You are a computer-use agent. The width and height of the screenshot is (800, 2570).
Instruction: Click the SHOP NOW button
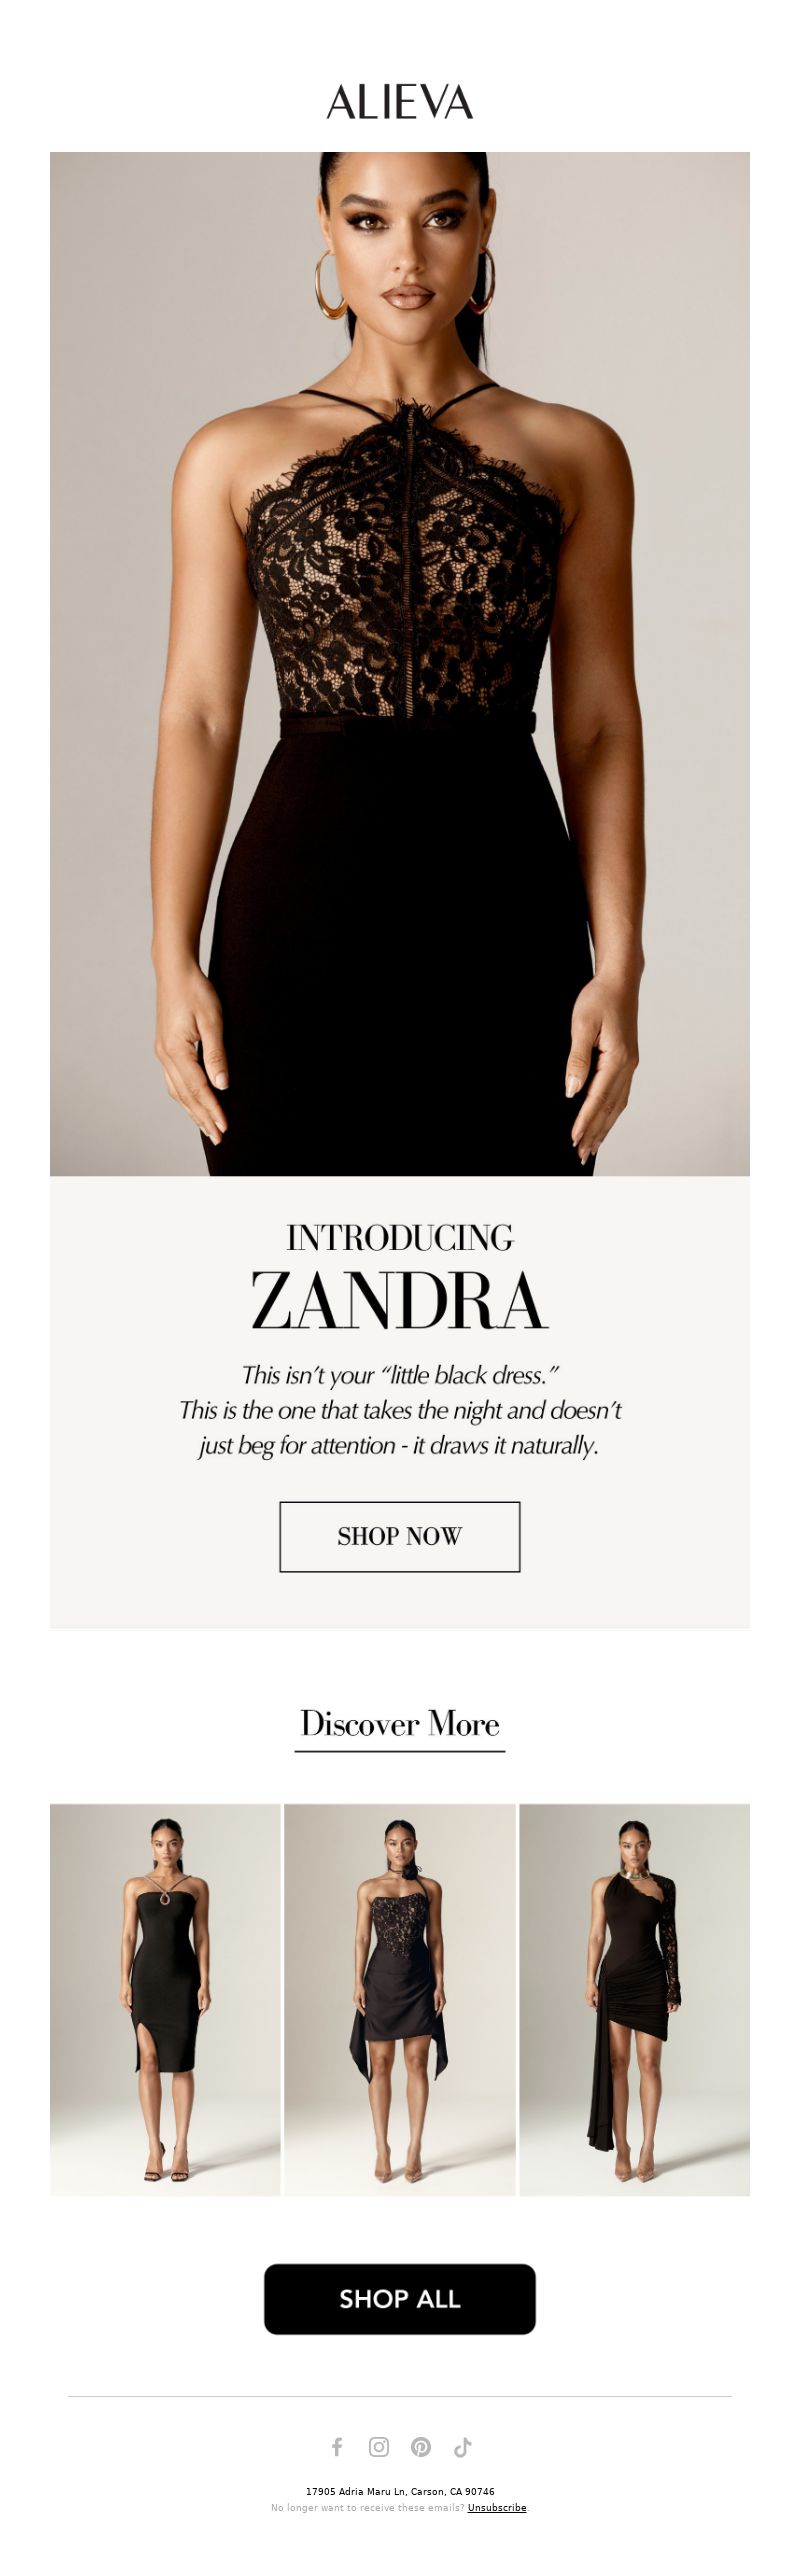(400, 1536)
